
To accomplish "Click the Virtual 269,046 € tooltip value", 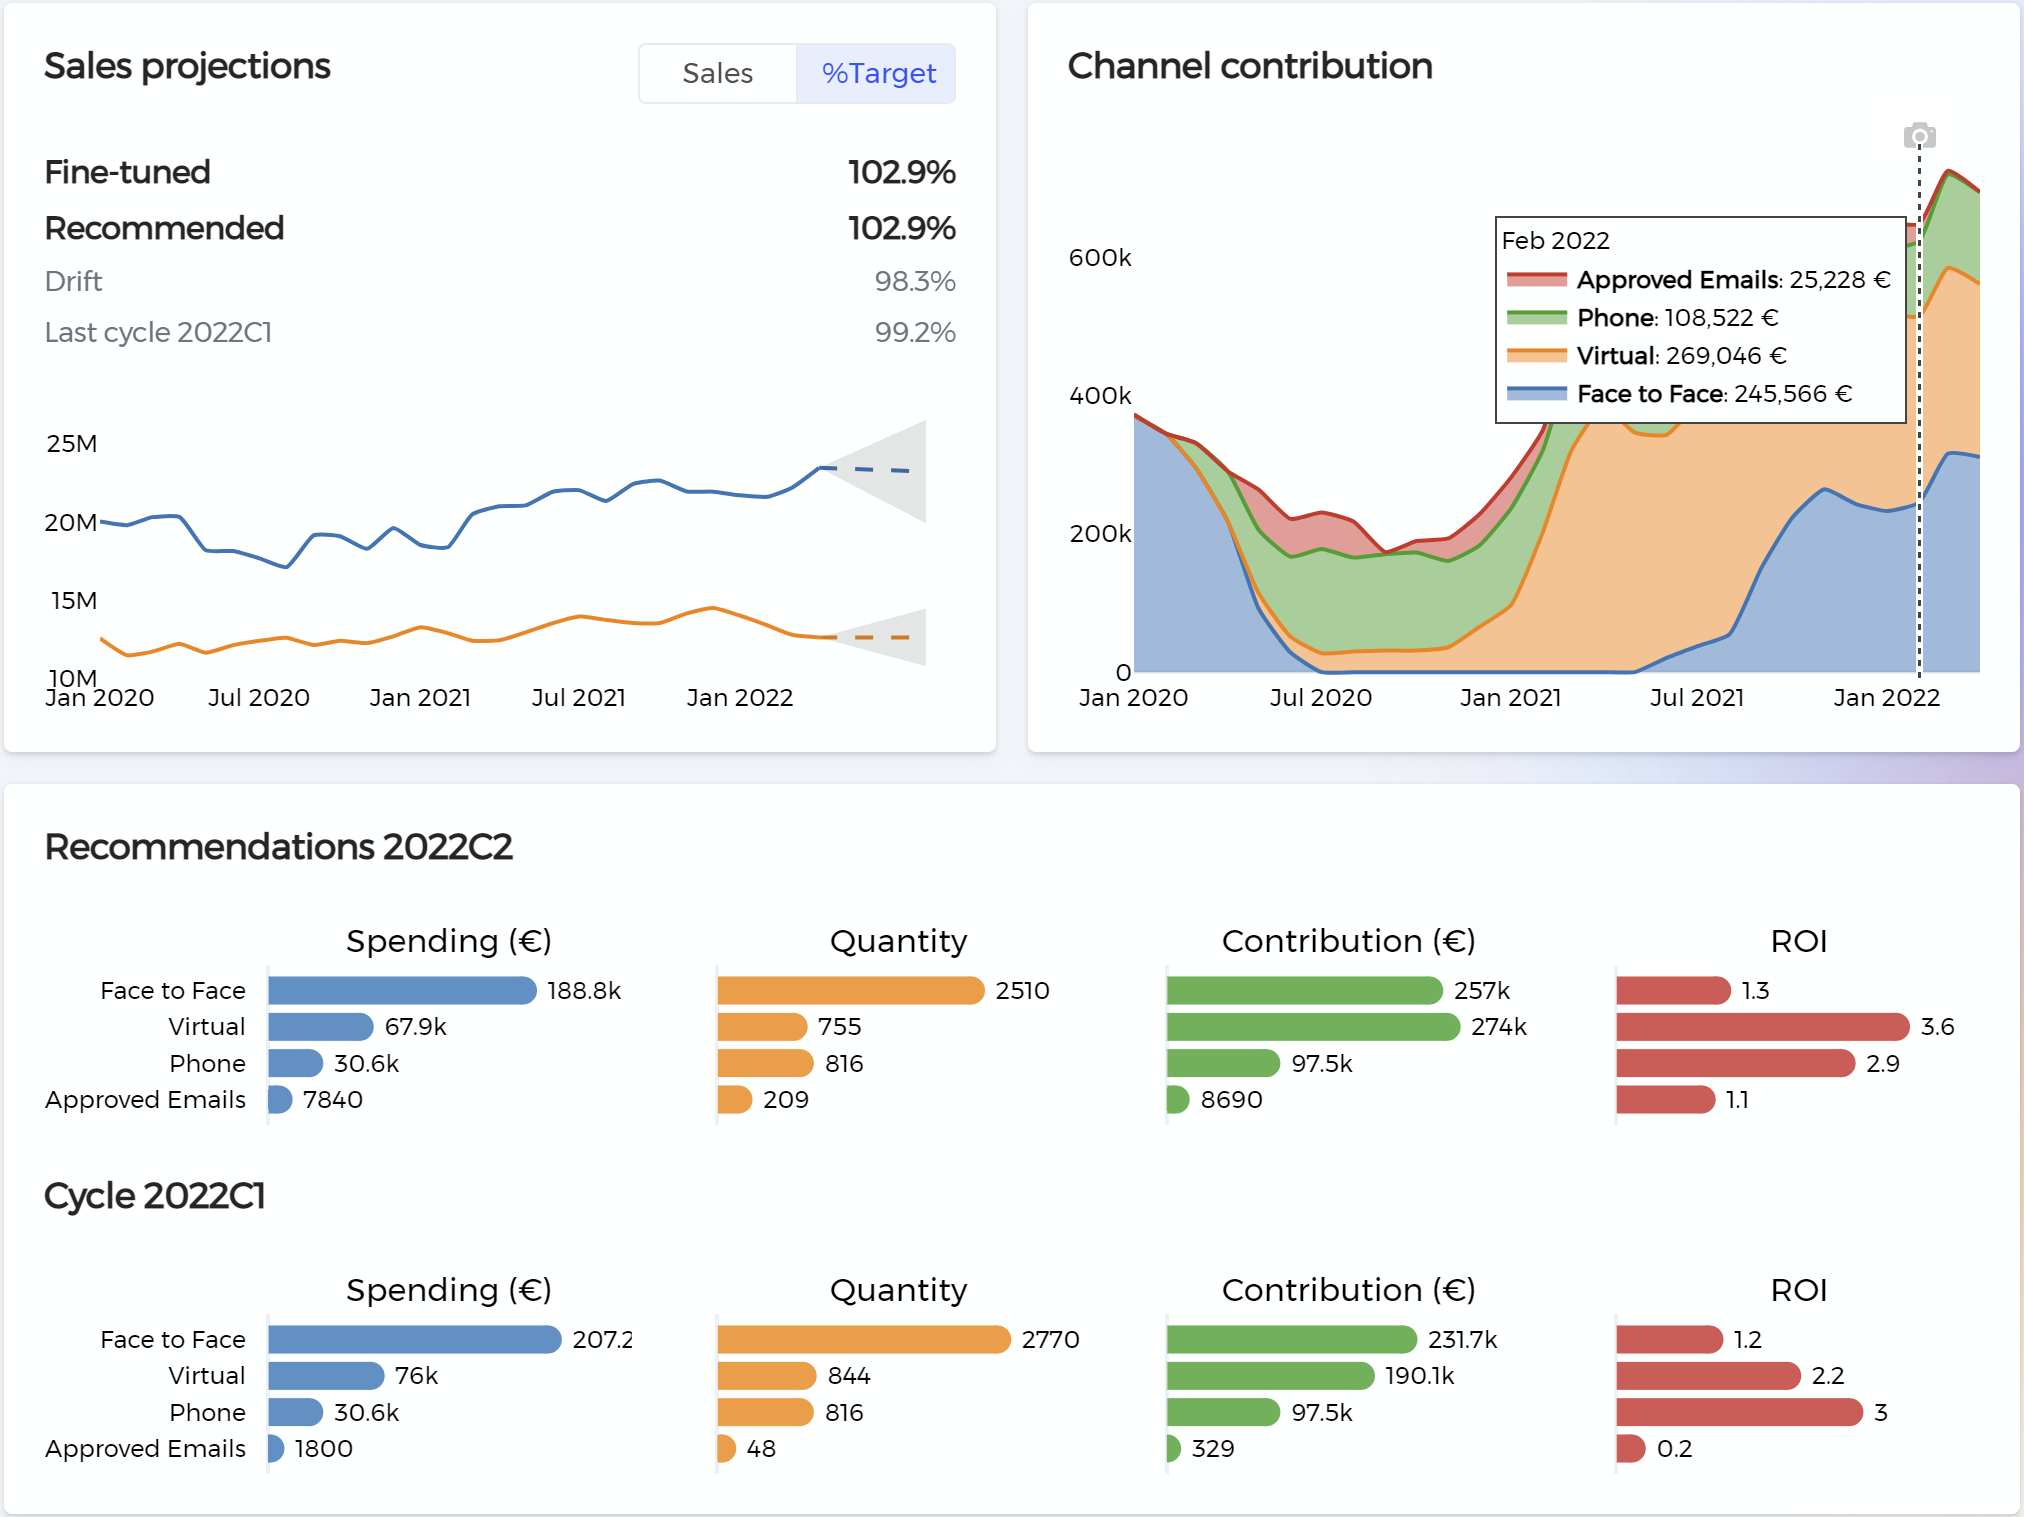I will point(1725,356).
